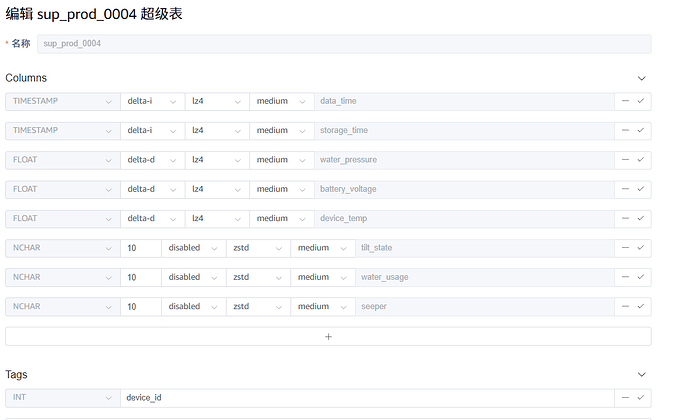Remove the battery_voltage column with minus icon
The height and width of the screenshot is (420, 690).
[x=625, y=189]
